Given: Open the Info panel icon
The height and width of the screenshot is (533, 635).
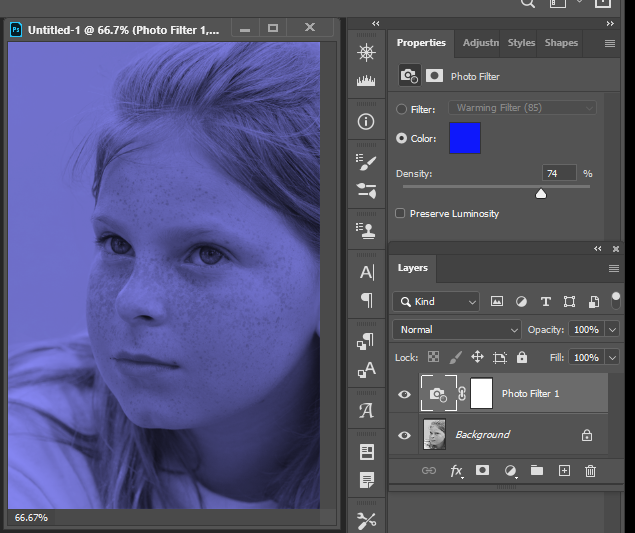Looking at the screenshot, I should click(366, 122).
